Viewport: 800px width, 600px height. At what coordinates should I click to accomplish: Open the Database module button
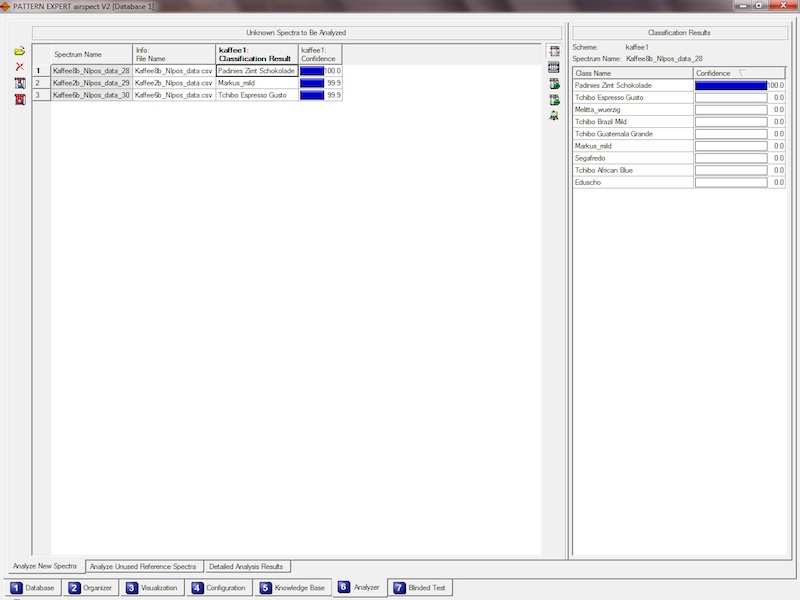point(34,588)
